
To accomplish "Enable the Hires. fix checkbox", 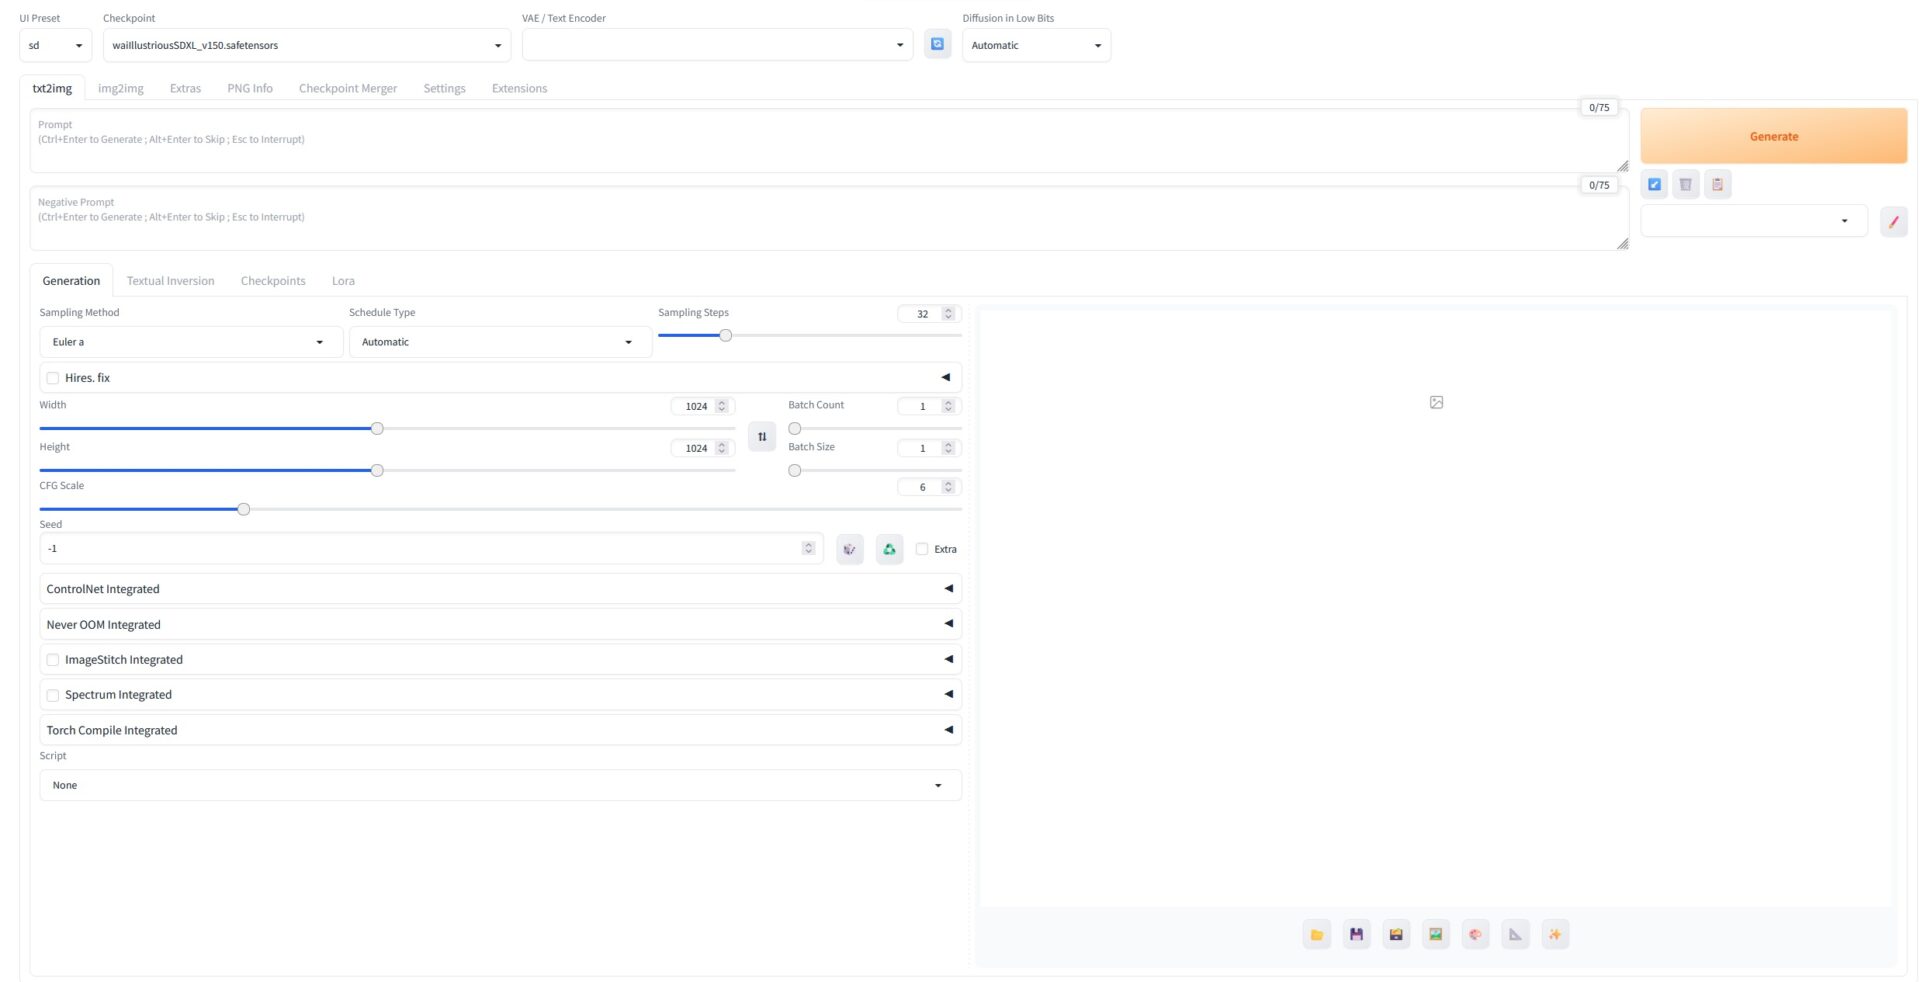I will [53, 378].
